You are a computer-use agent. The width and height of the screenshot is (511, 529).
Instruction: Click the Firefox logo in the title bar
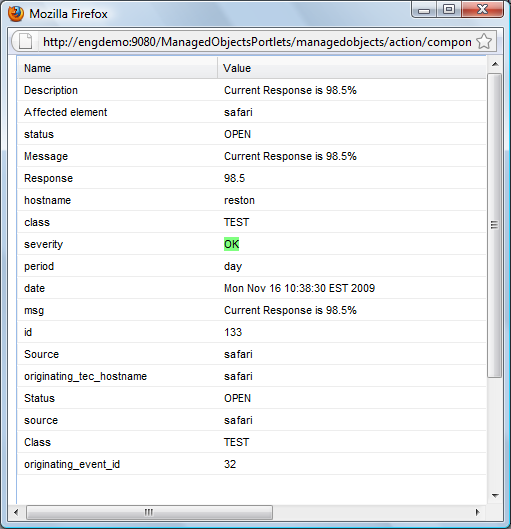point(16,14)
